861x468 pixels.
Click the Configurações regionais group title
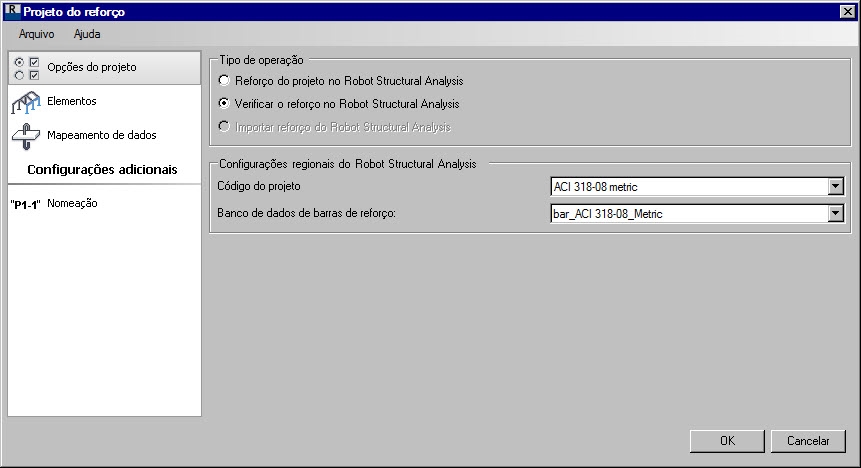coord(348,164)
